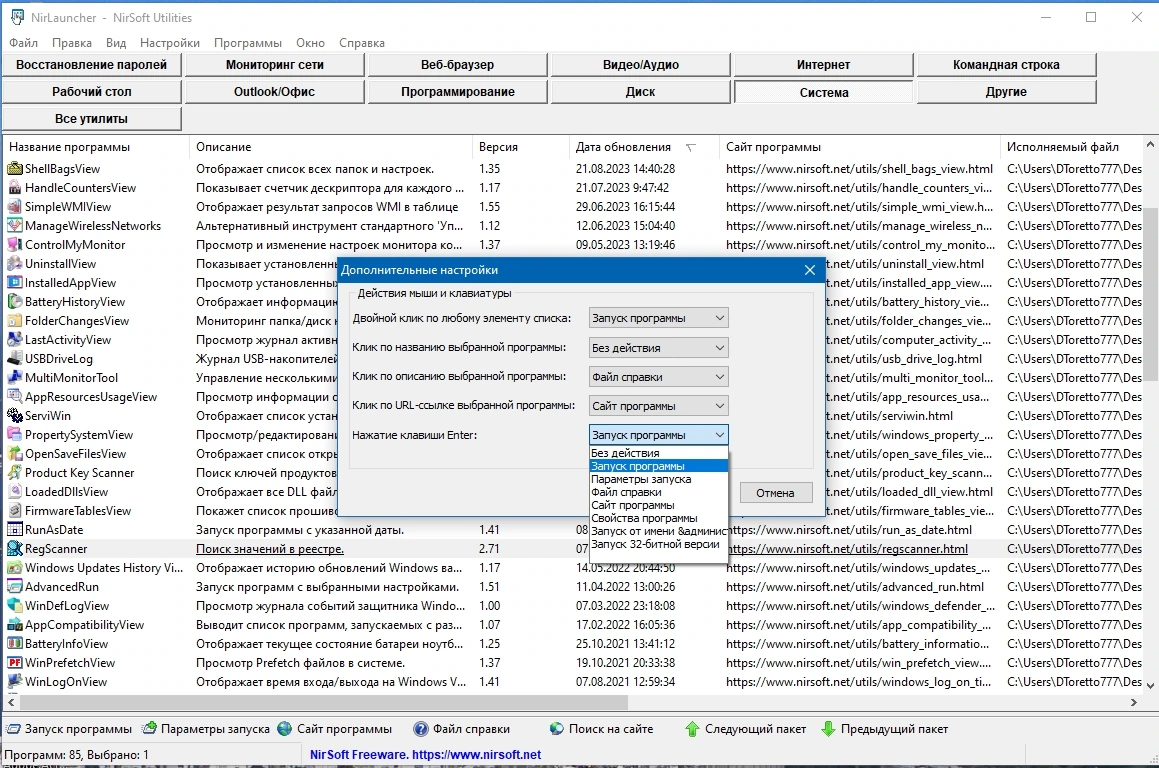
Task: Switch to Мониторинг сети category
Action: 274,65
